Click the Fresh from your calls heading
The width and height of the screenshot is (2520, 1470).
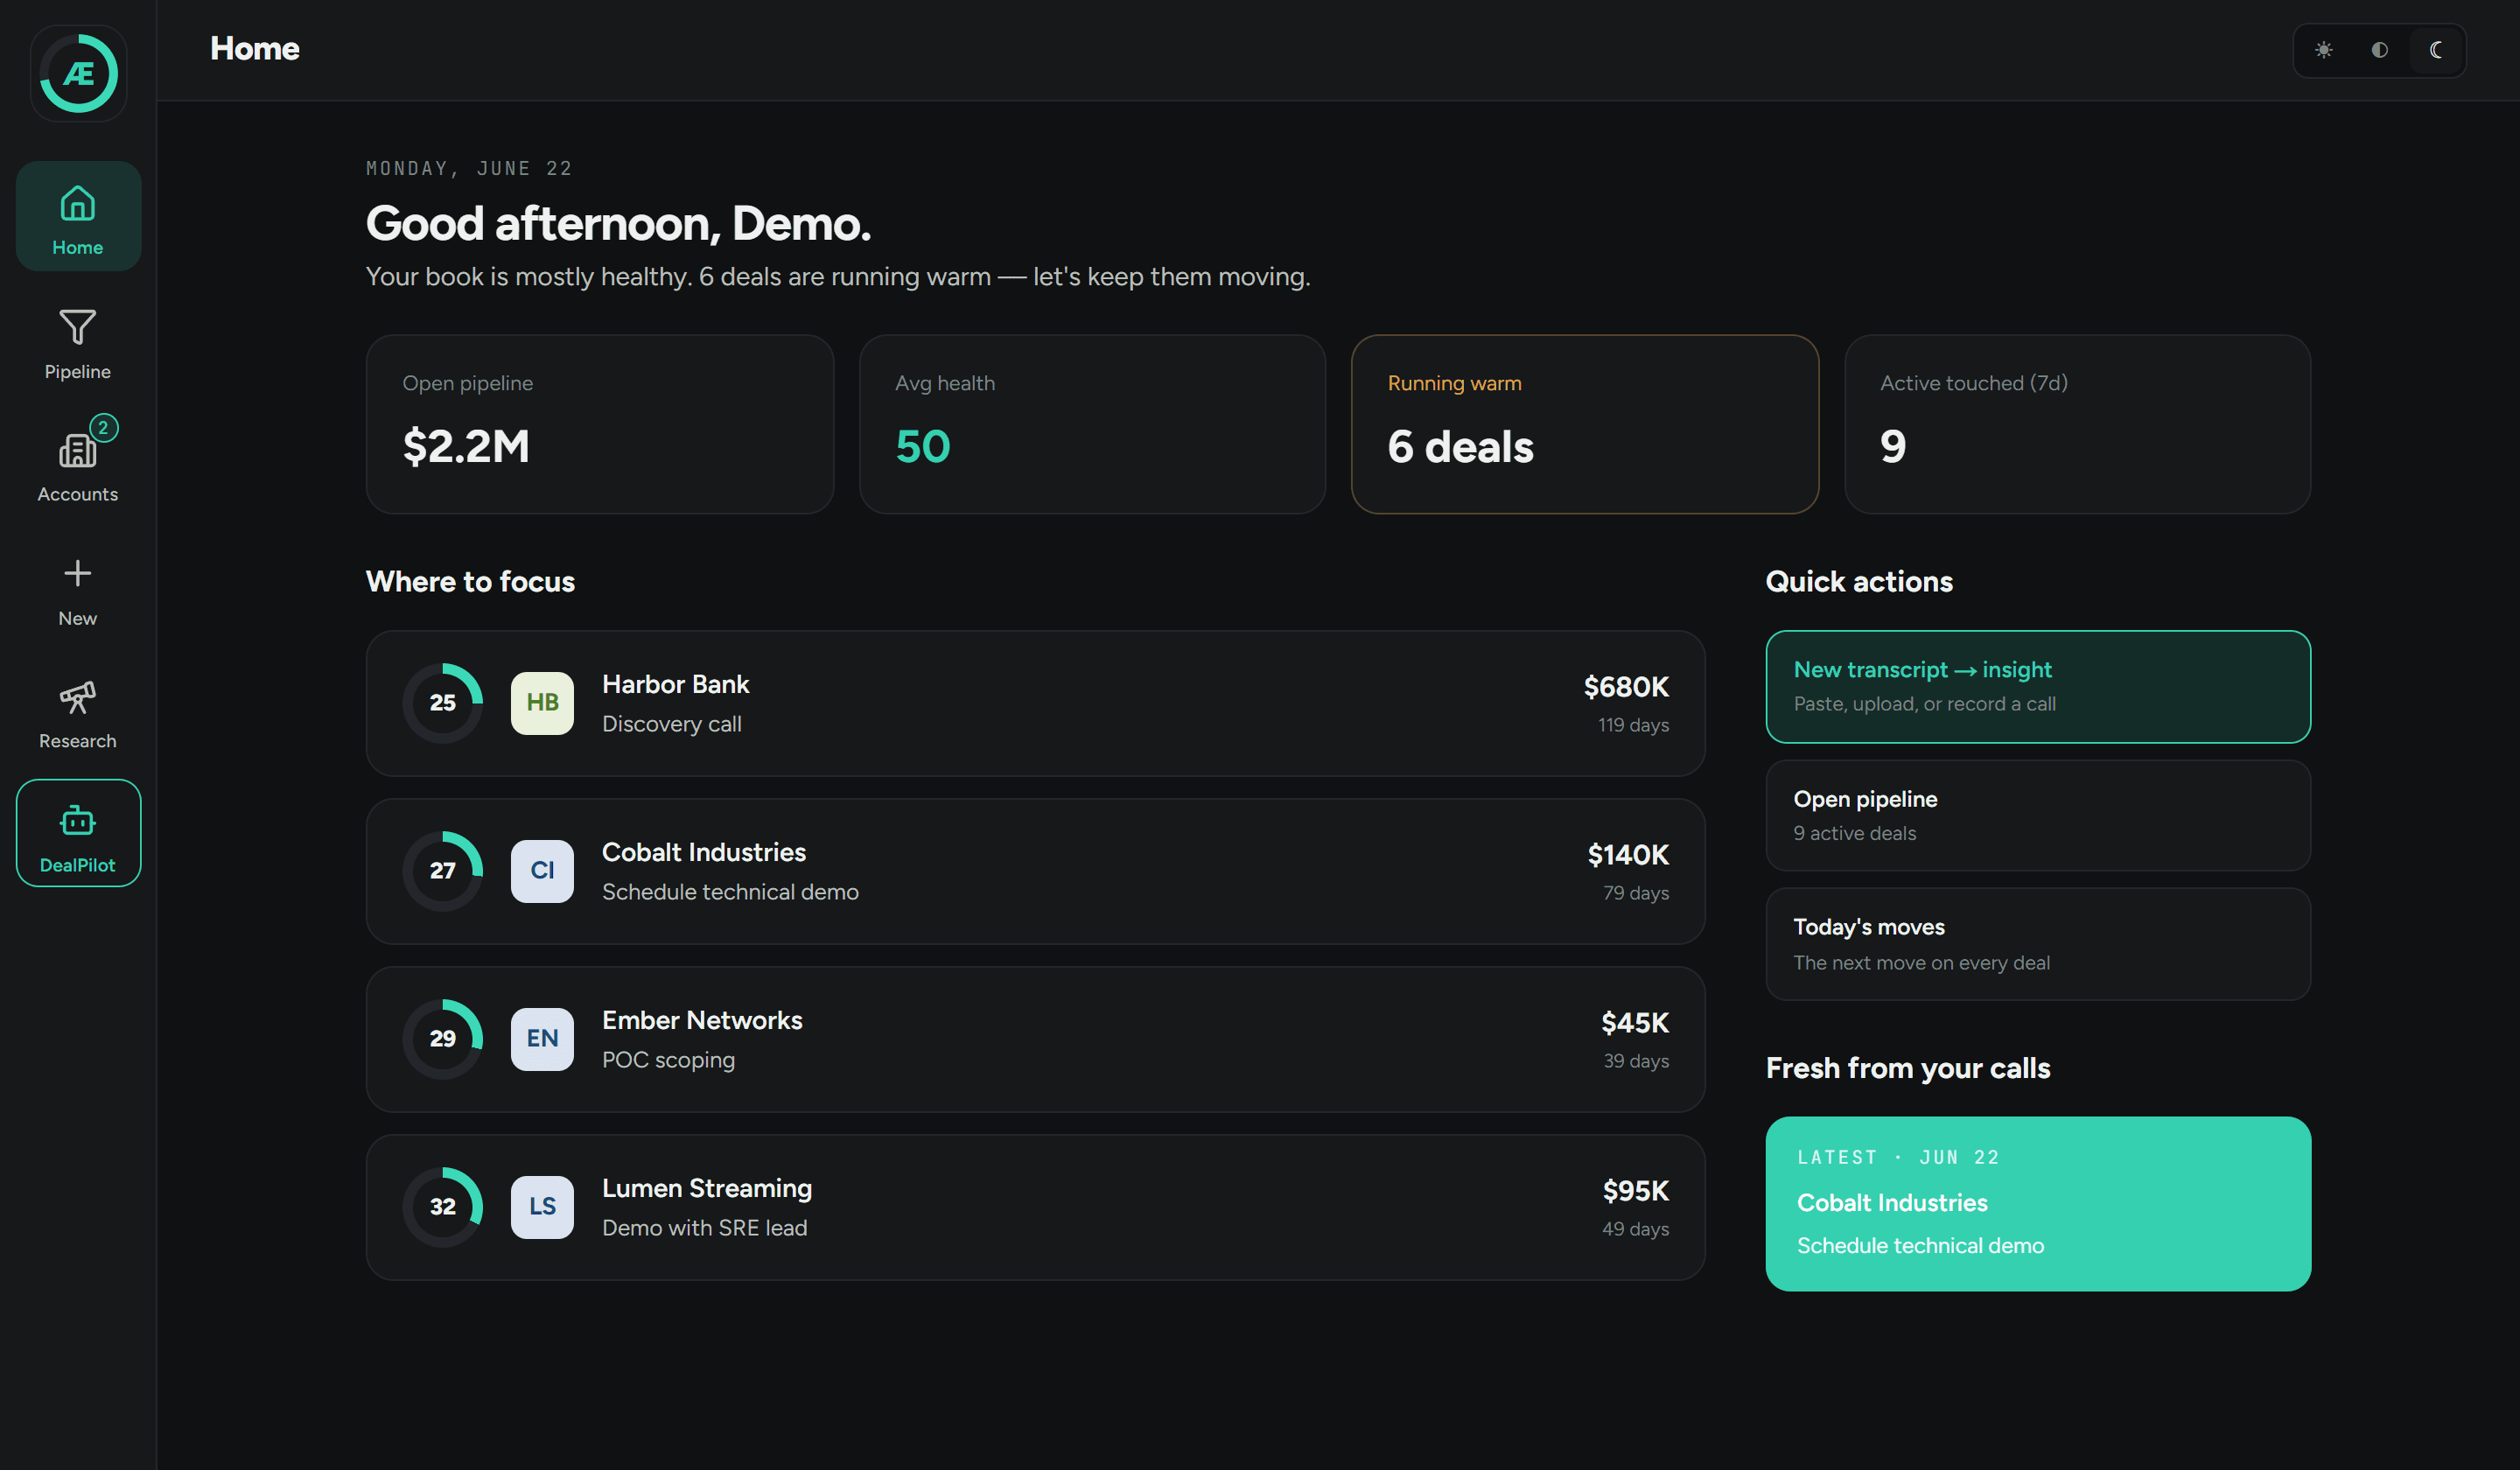[1908, 1068]
